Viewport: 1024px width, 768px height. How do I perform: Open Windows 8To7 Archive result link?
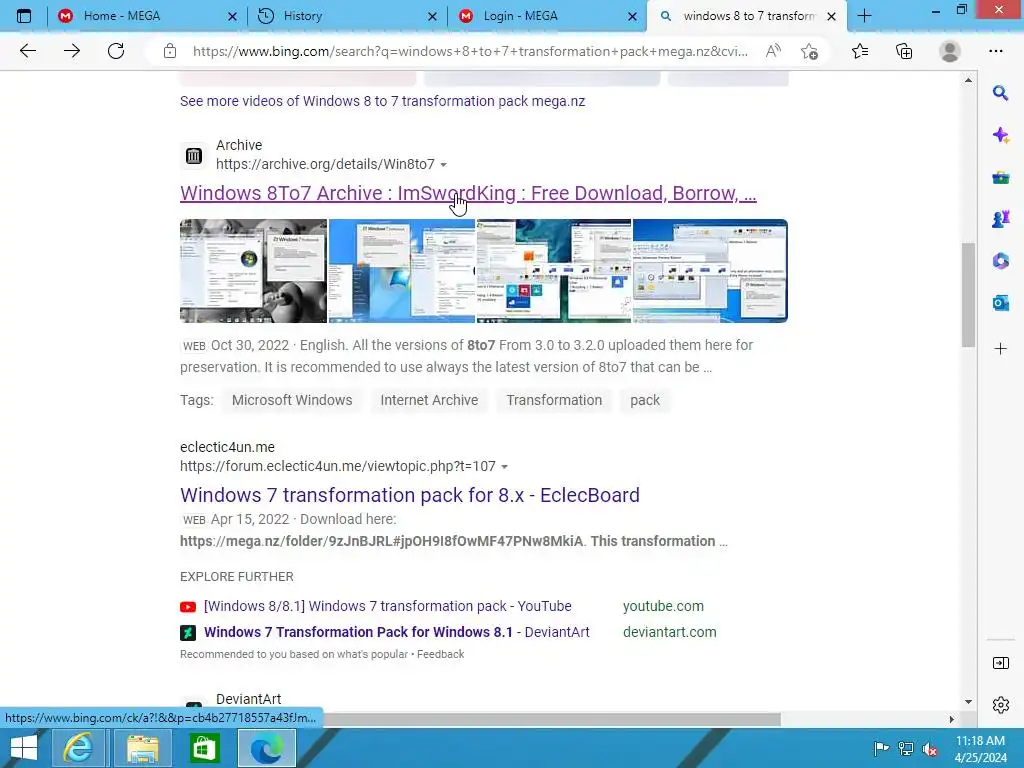[x=468, y=193]
